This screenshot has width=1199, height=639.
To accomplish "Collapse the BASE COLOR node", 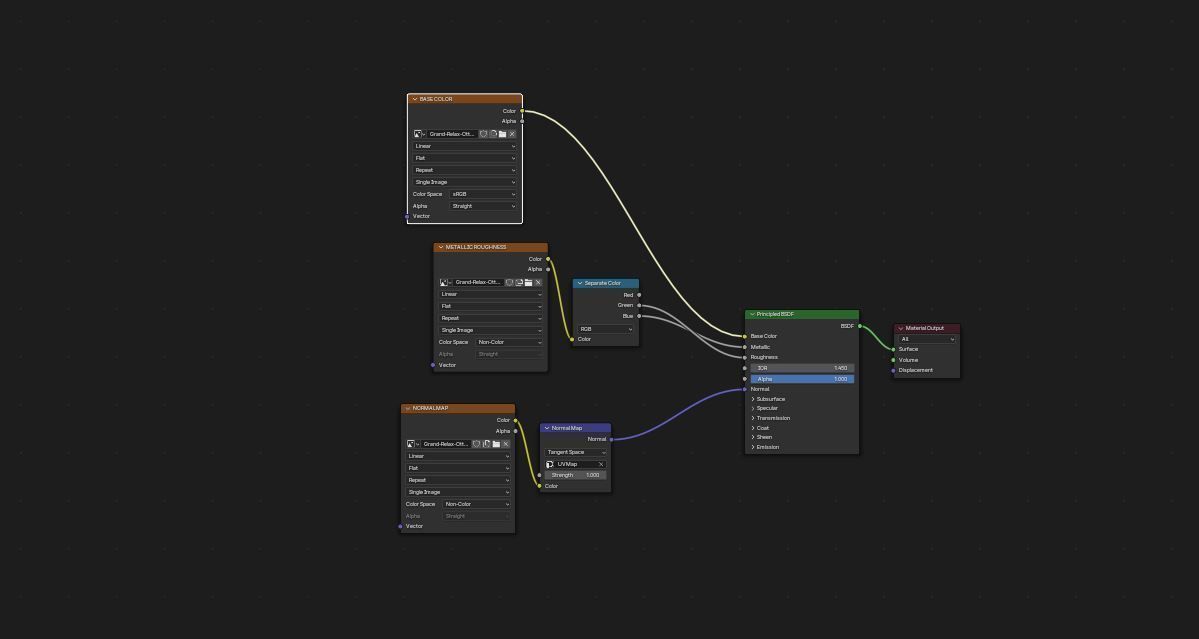I will coord(414,99).
